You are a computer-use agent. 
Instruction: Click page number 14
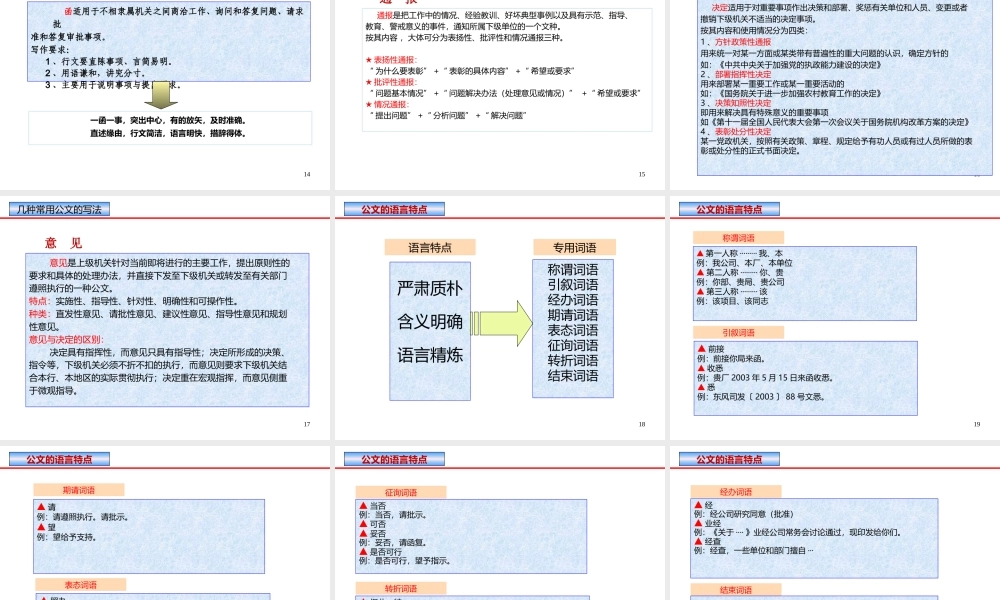click(x=307, y=174)
